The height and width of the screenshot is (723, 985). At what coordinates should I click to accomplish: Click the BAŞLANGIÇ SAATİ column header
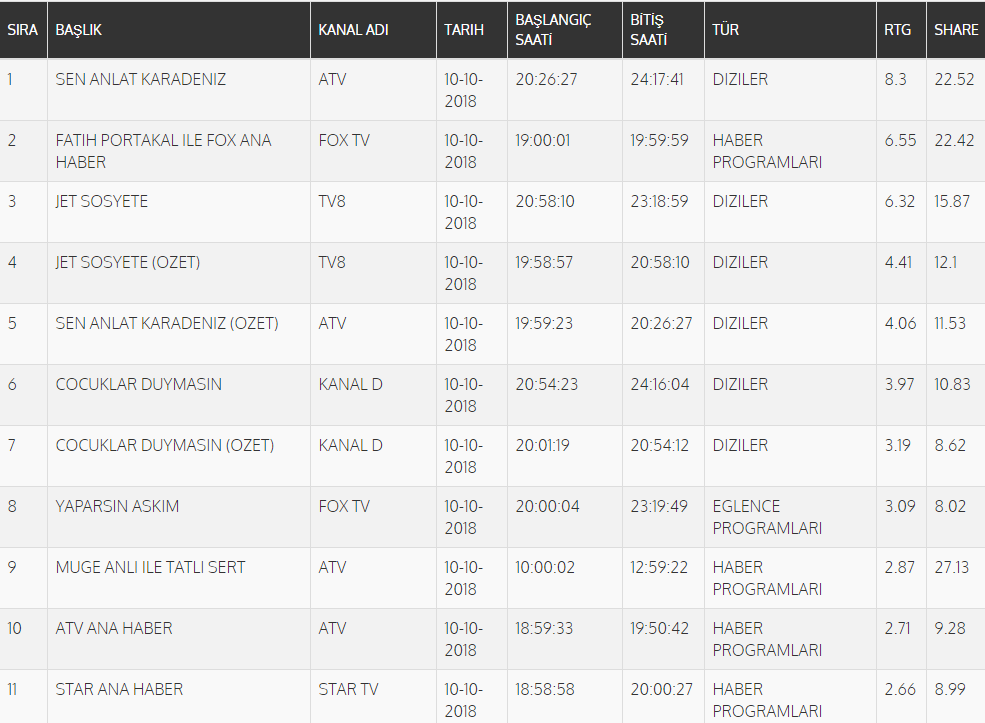pos(554,30)
